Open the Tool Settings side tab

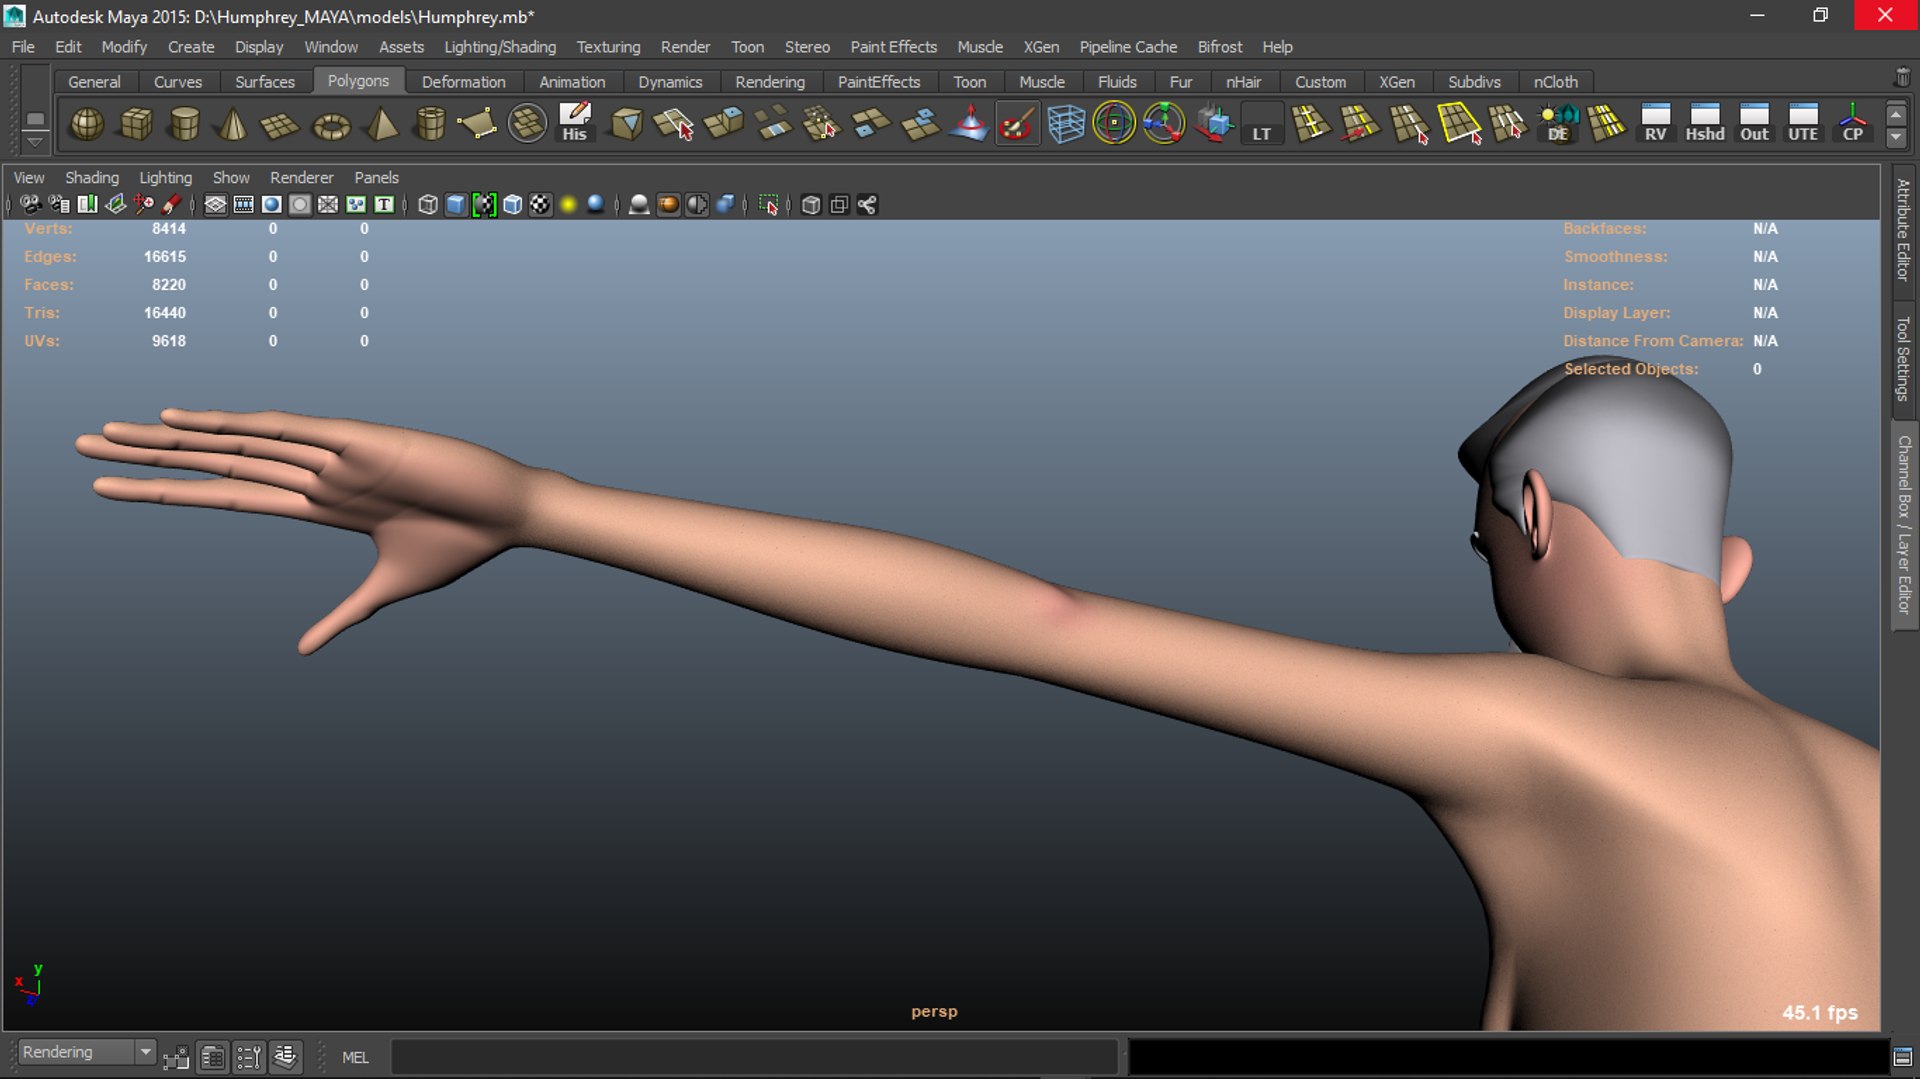click(1903, 358)
